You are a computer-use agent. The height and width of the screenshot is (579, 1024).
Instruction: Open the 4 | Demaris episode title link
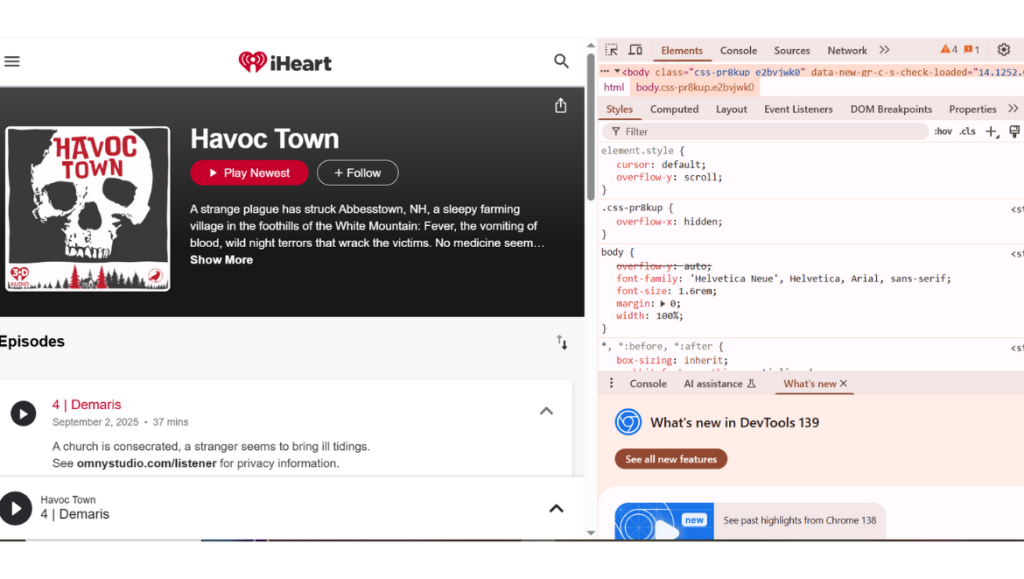(x=87, y=405)
